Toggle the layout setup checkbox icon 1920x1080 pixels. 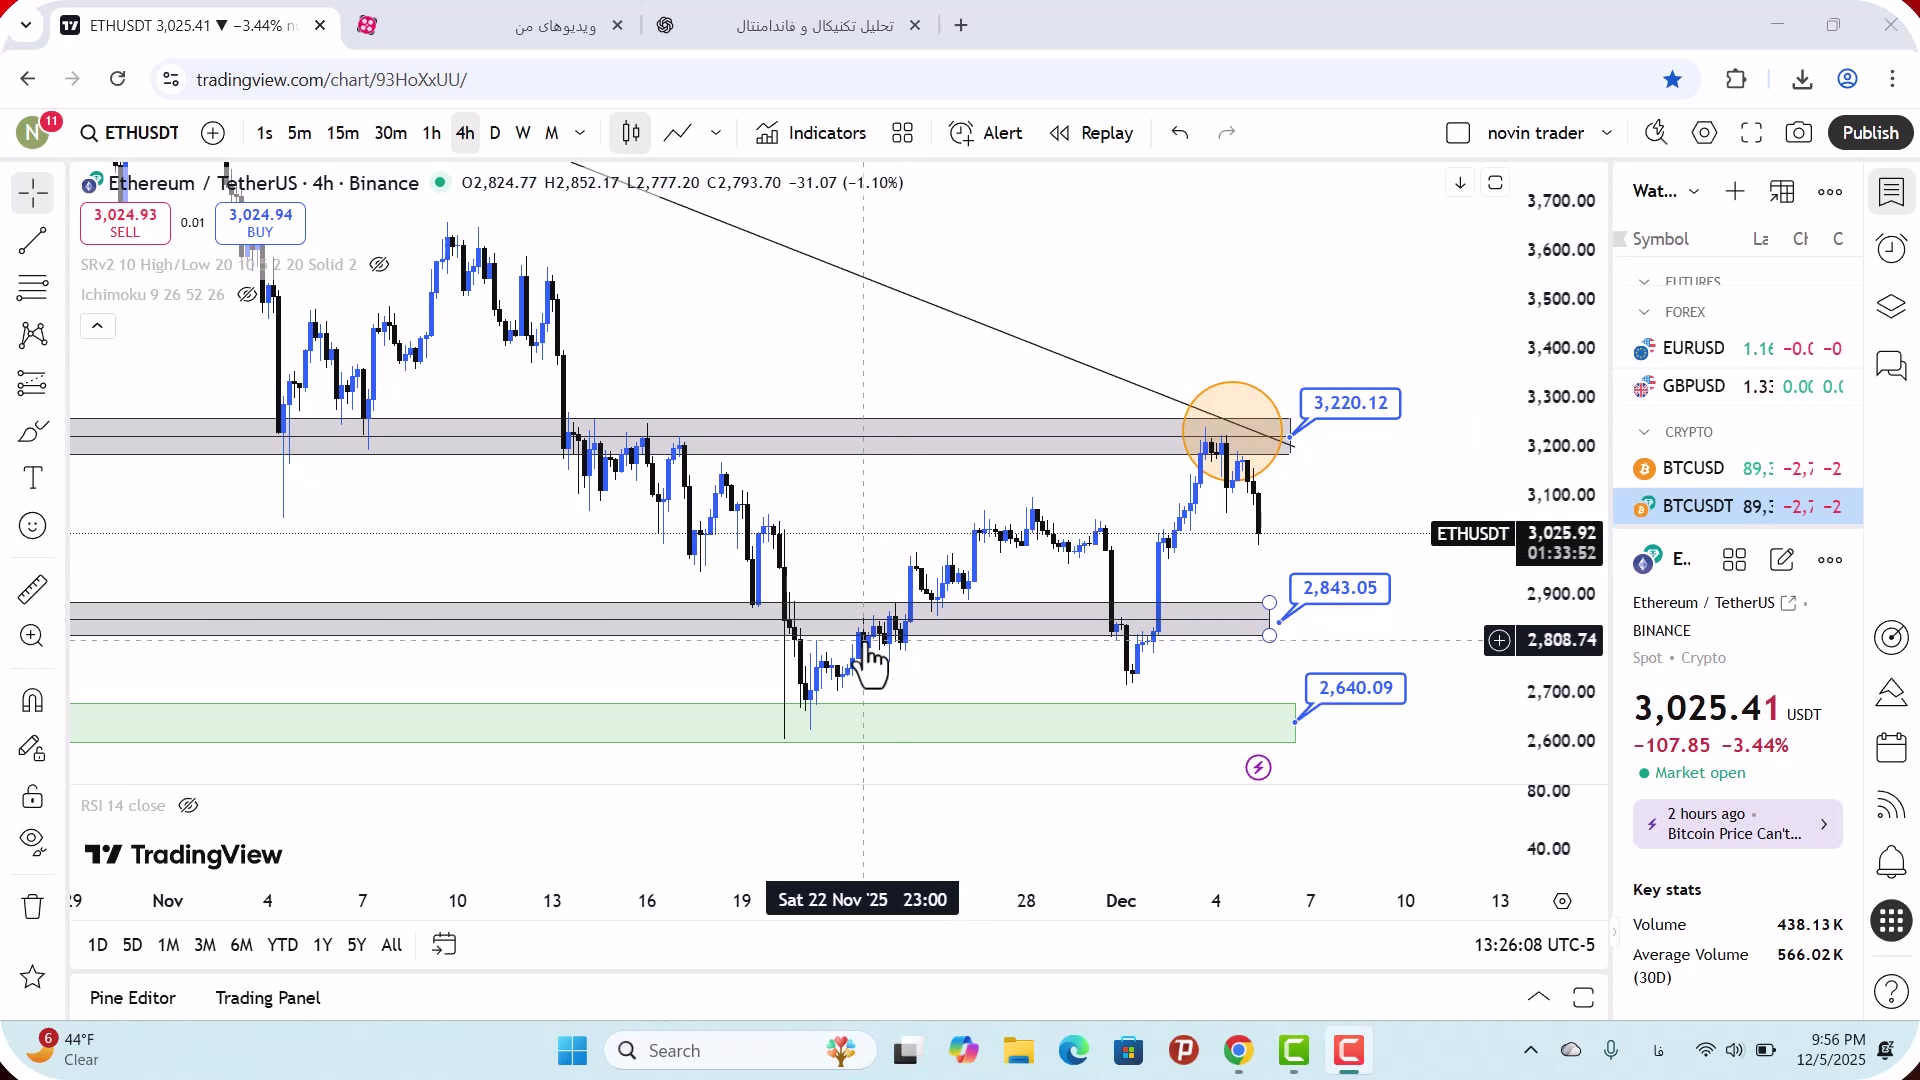(x=1458, y=133)
